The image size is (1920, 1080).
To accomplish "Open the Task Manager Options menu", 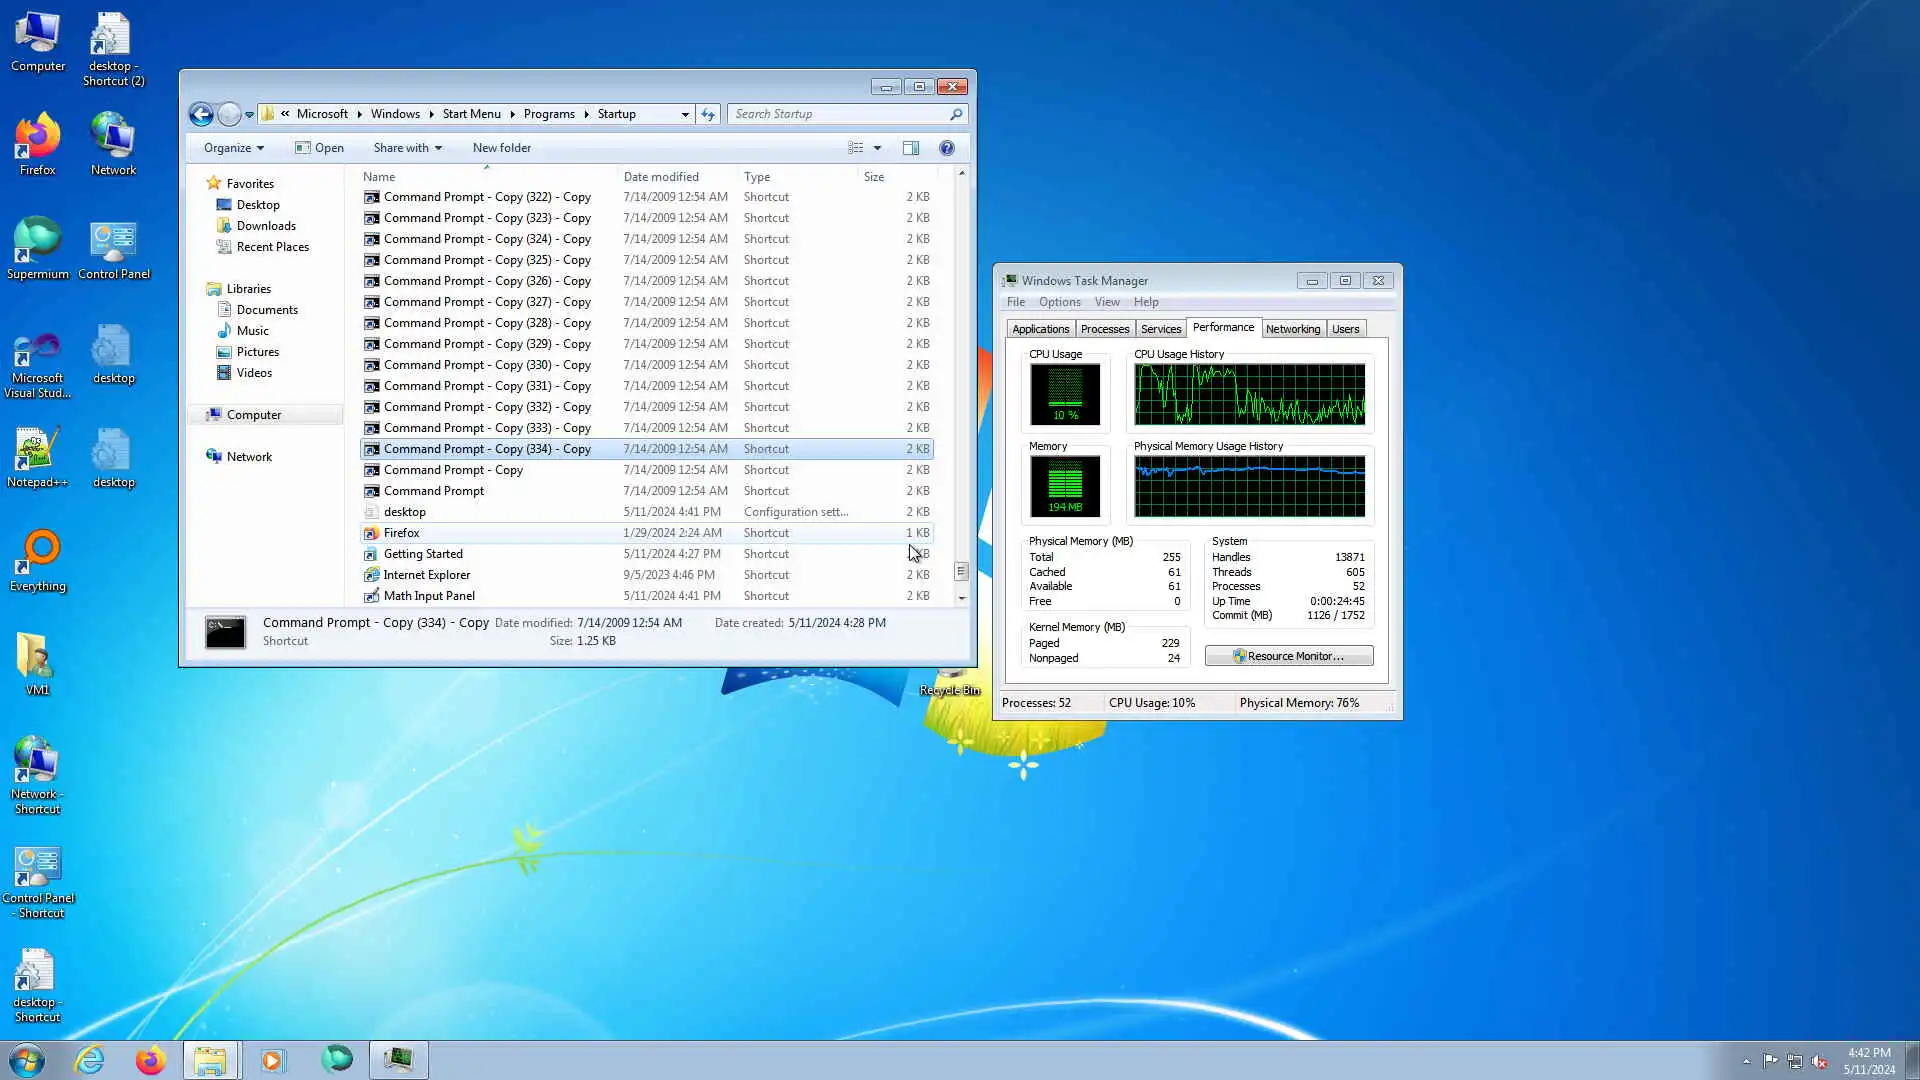I will coord(1059,302).
